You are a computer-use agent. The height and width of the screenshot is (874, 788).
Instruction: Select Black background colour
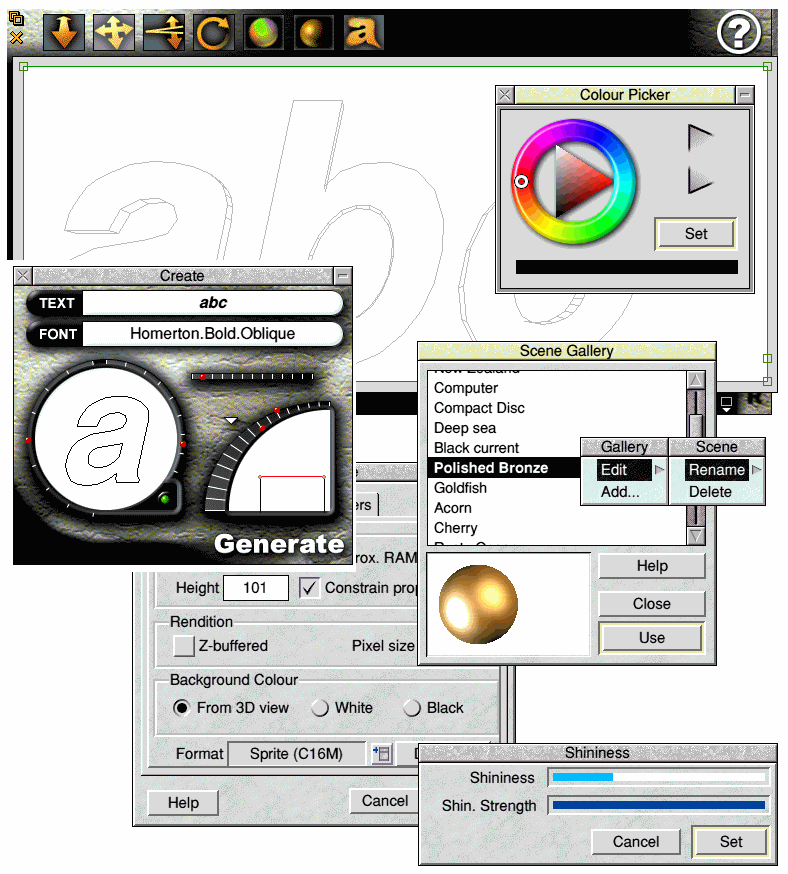(x=411, y=707)
